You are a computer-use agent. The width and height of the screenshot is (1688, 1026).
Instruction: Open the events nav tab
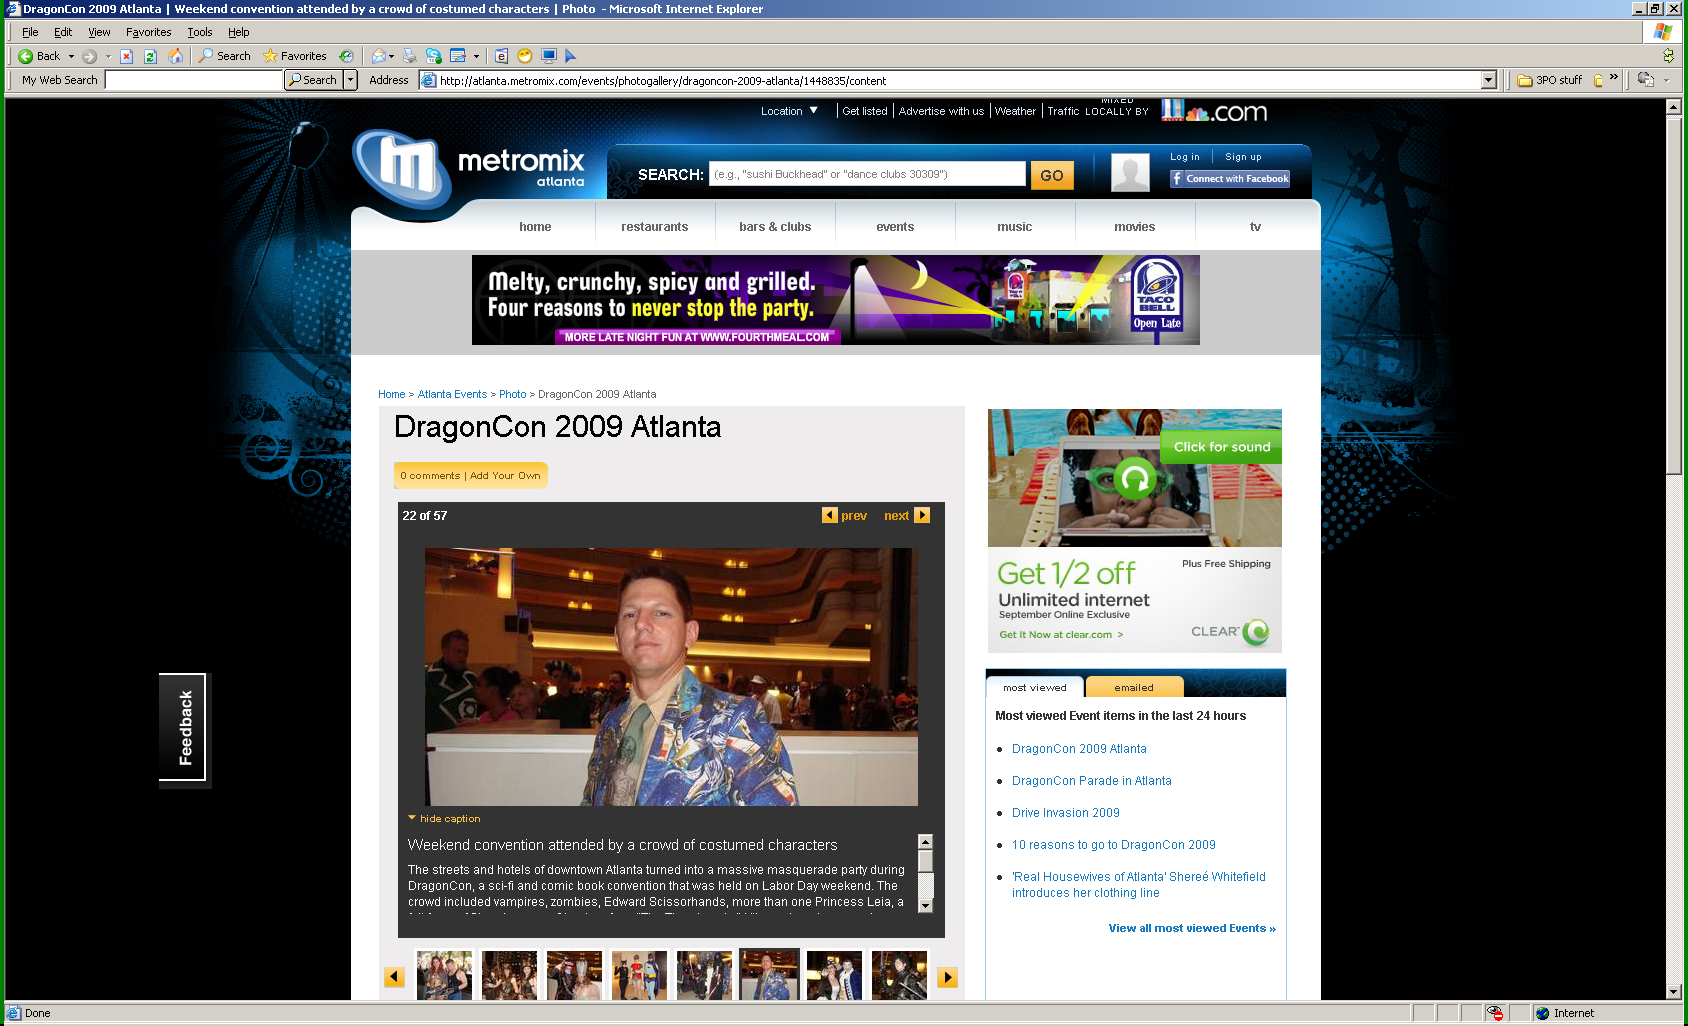(895, 227)
